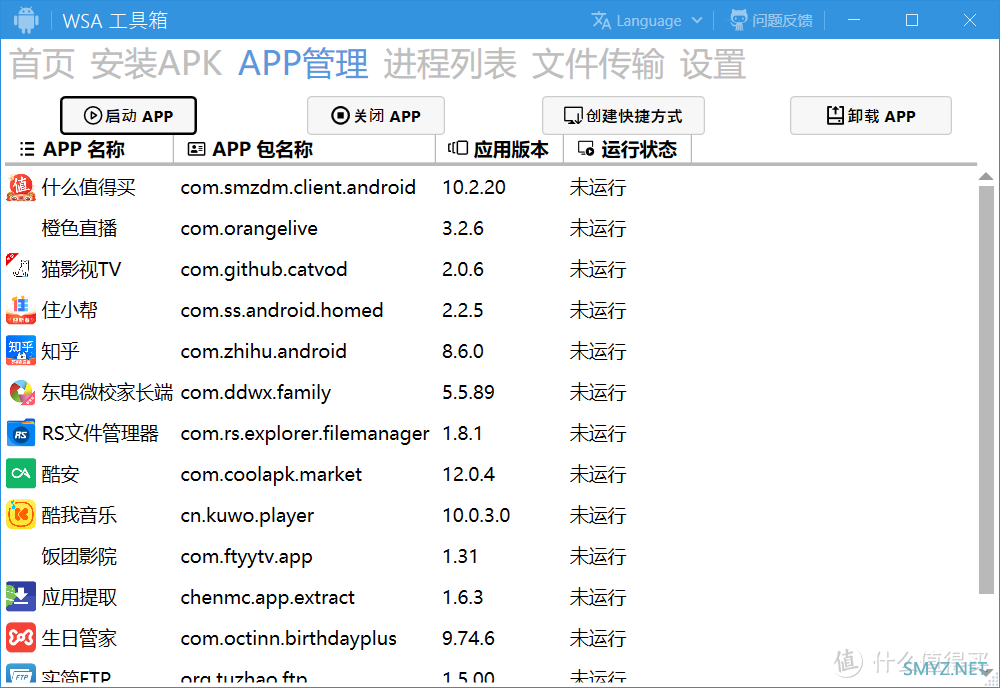
Task: Click package name com.rs.explorer.filemanager
Action: click(305, 433)
